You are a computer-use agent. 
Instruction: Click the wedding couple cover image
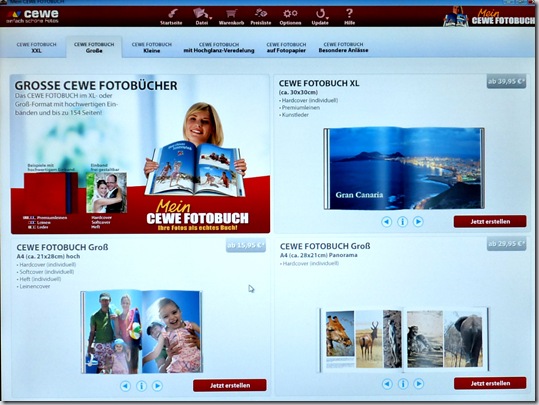click(106, 193)
